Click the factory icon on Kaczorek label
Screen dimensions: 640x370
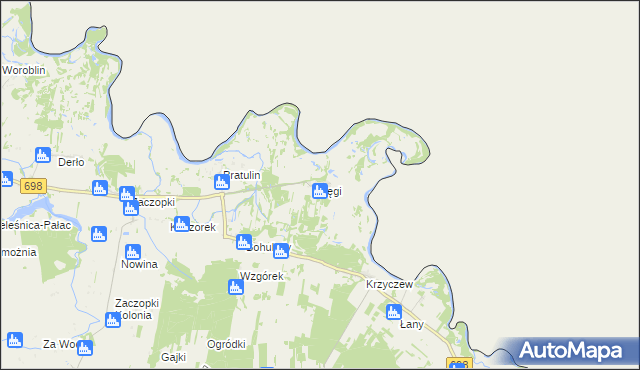pos(182,224)
